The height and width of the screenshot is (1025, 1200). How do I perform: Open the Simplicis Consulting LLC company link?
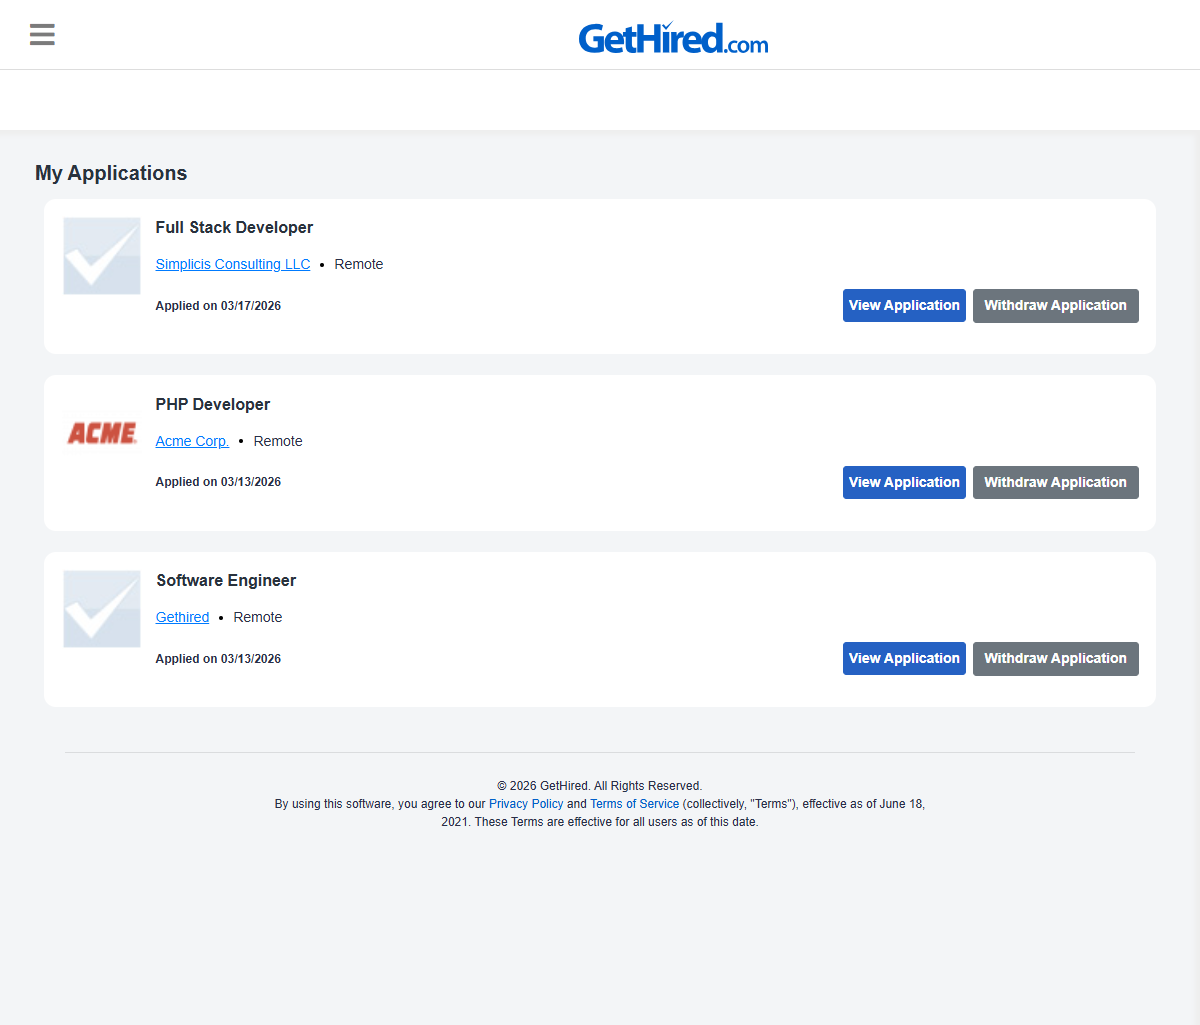coord(233,264)
